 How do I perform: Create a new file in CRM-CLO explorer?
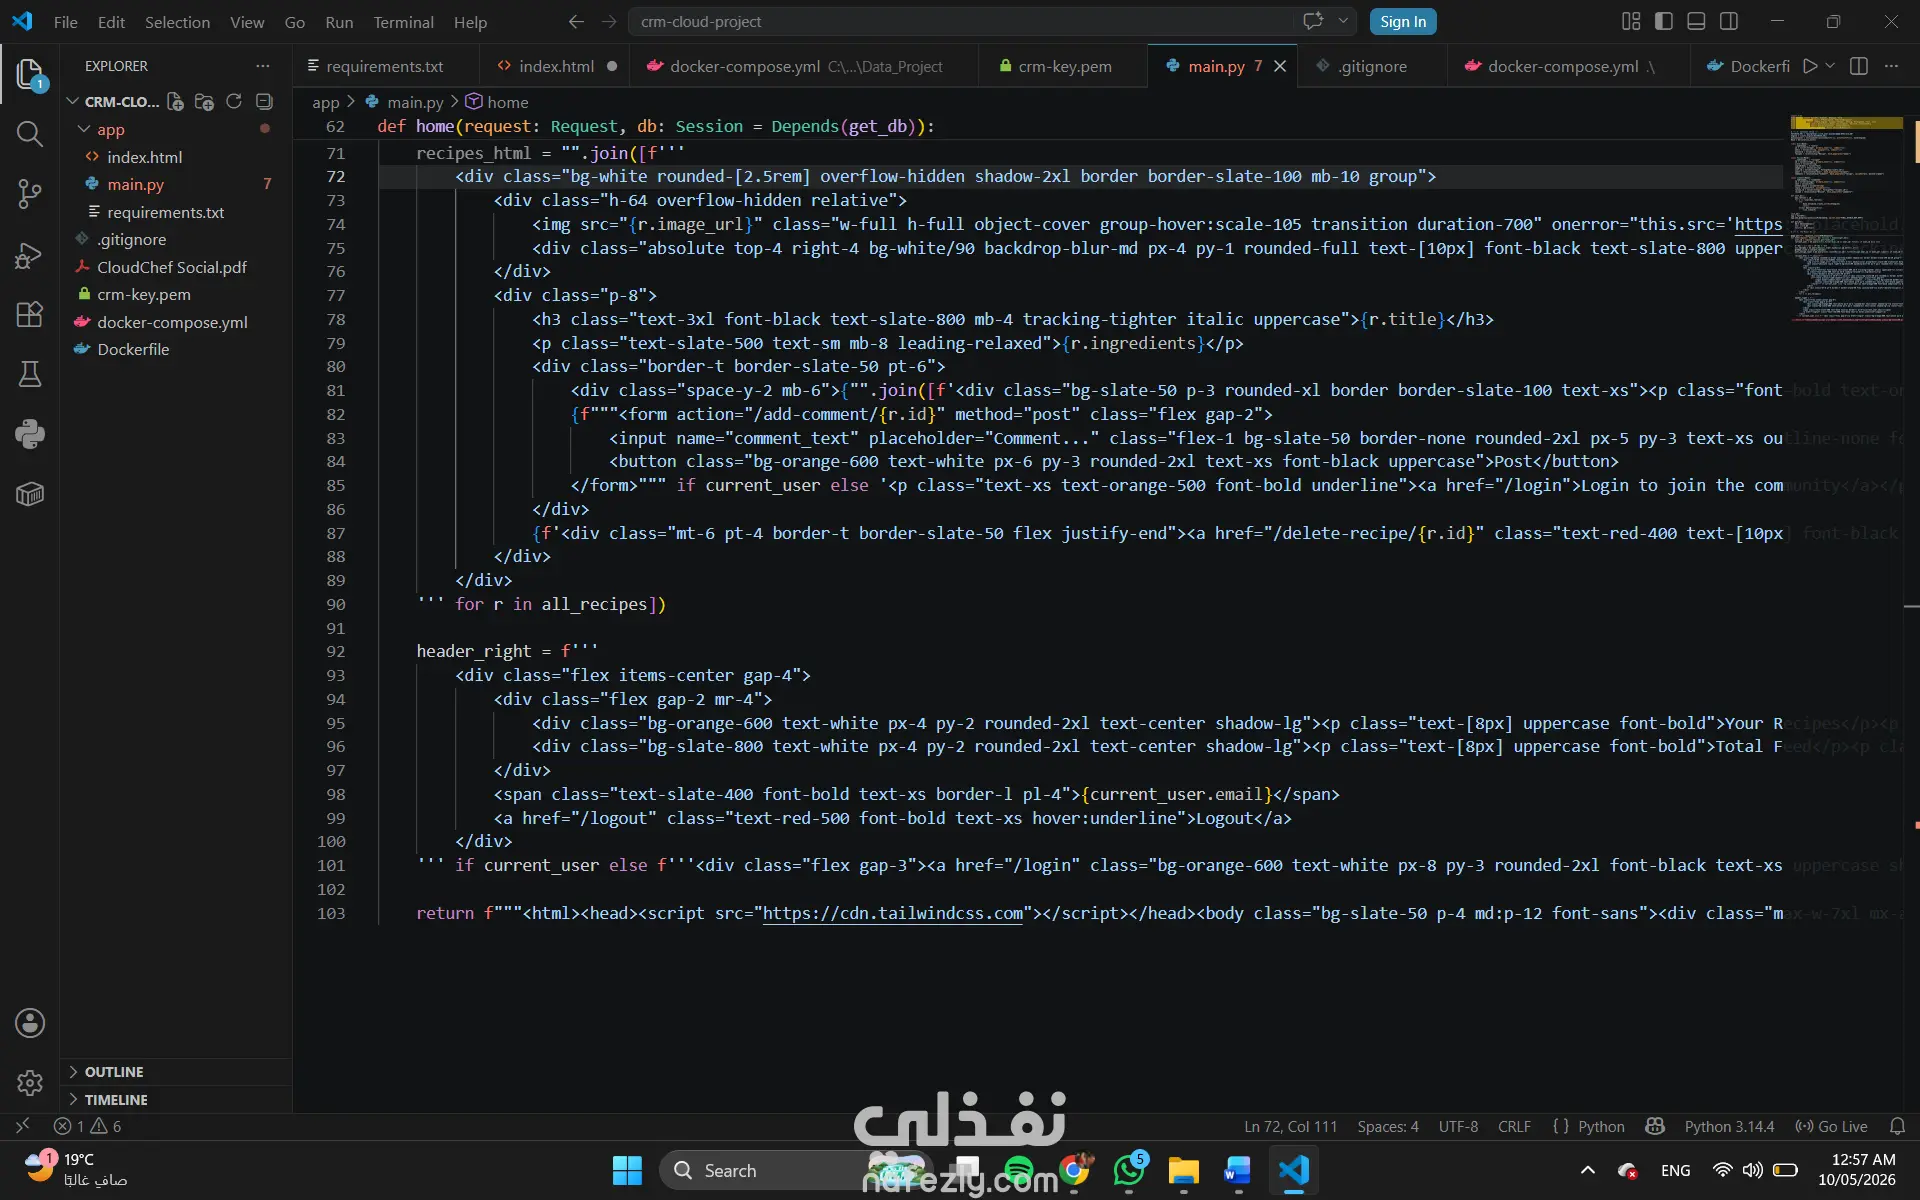tap(175, 101)
